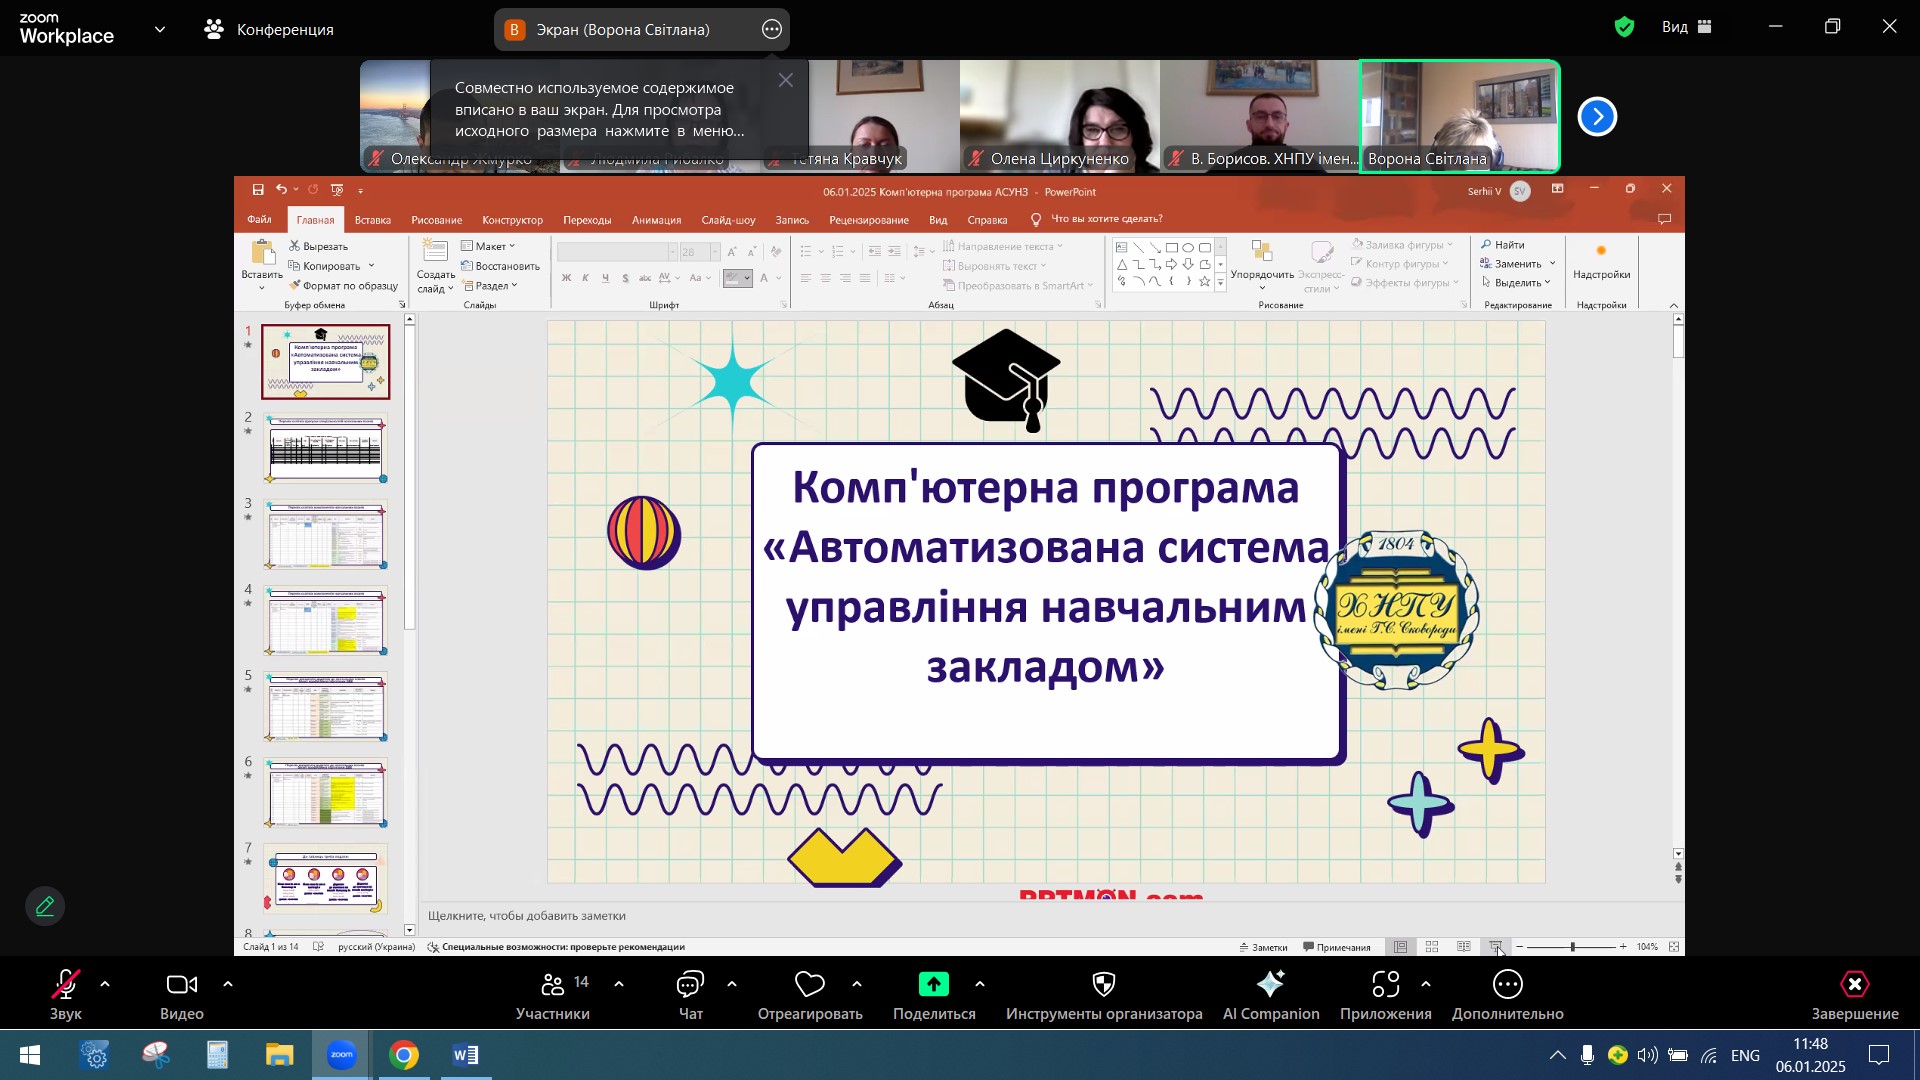Open the Zoom annotation pencil tool
The width and height of the screenshot is (1920, 1080).
click(x=45, y=906)
